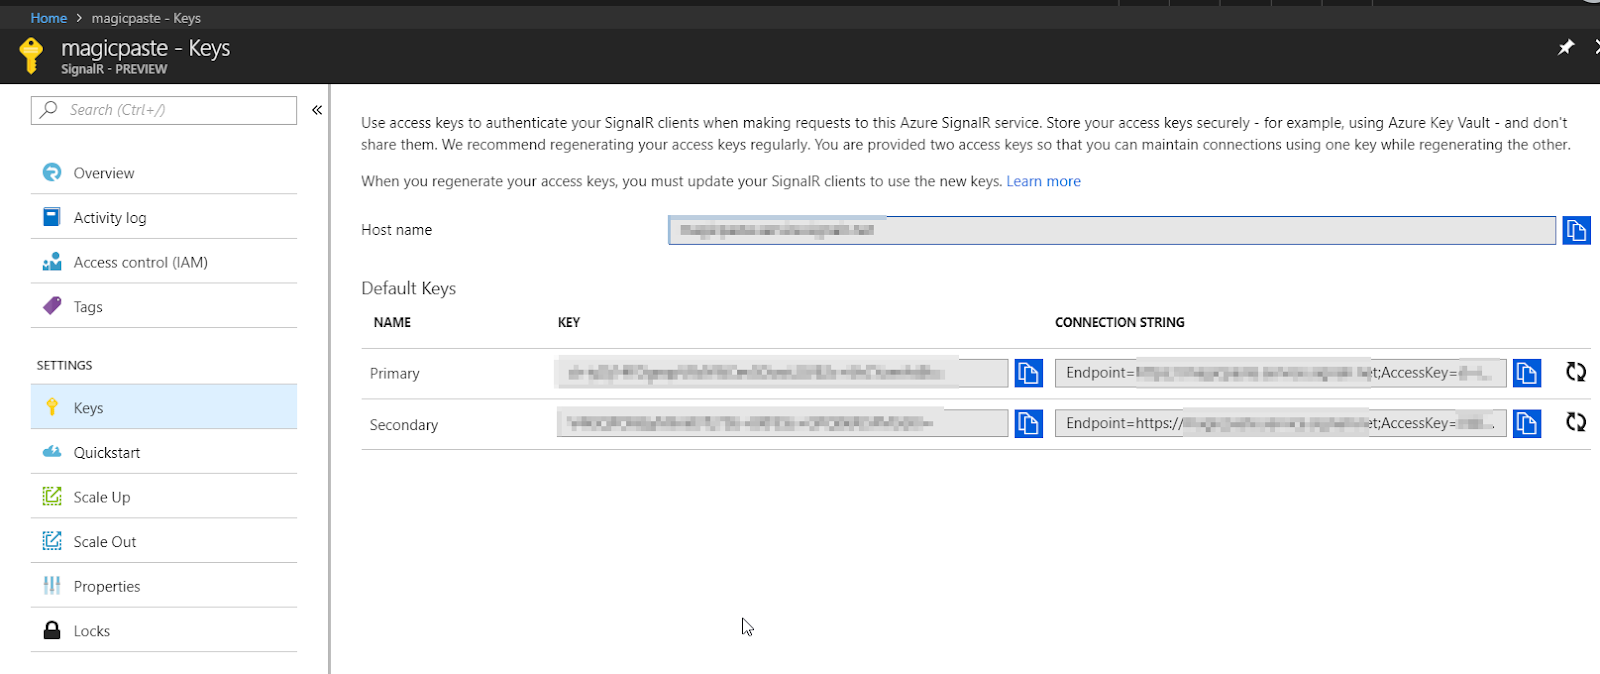The height and width of the screenshot is (674, 1600).
Task: Open the Quickstart page
Action: click(x=164, y=452)
